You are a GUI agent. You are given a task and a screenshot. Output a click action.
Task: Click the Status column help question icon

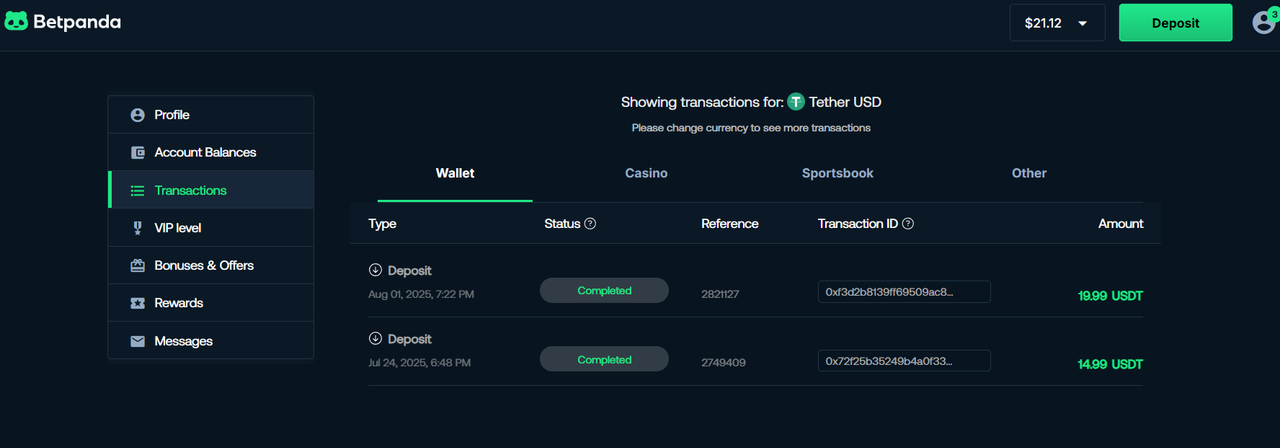click(x=590, y=224)
